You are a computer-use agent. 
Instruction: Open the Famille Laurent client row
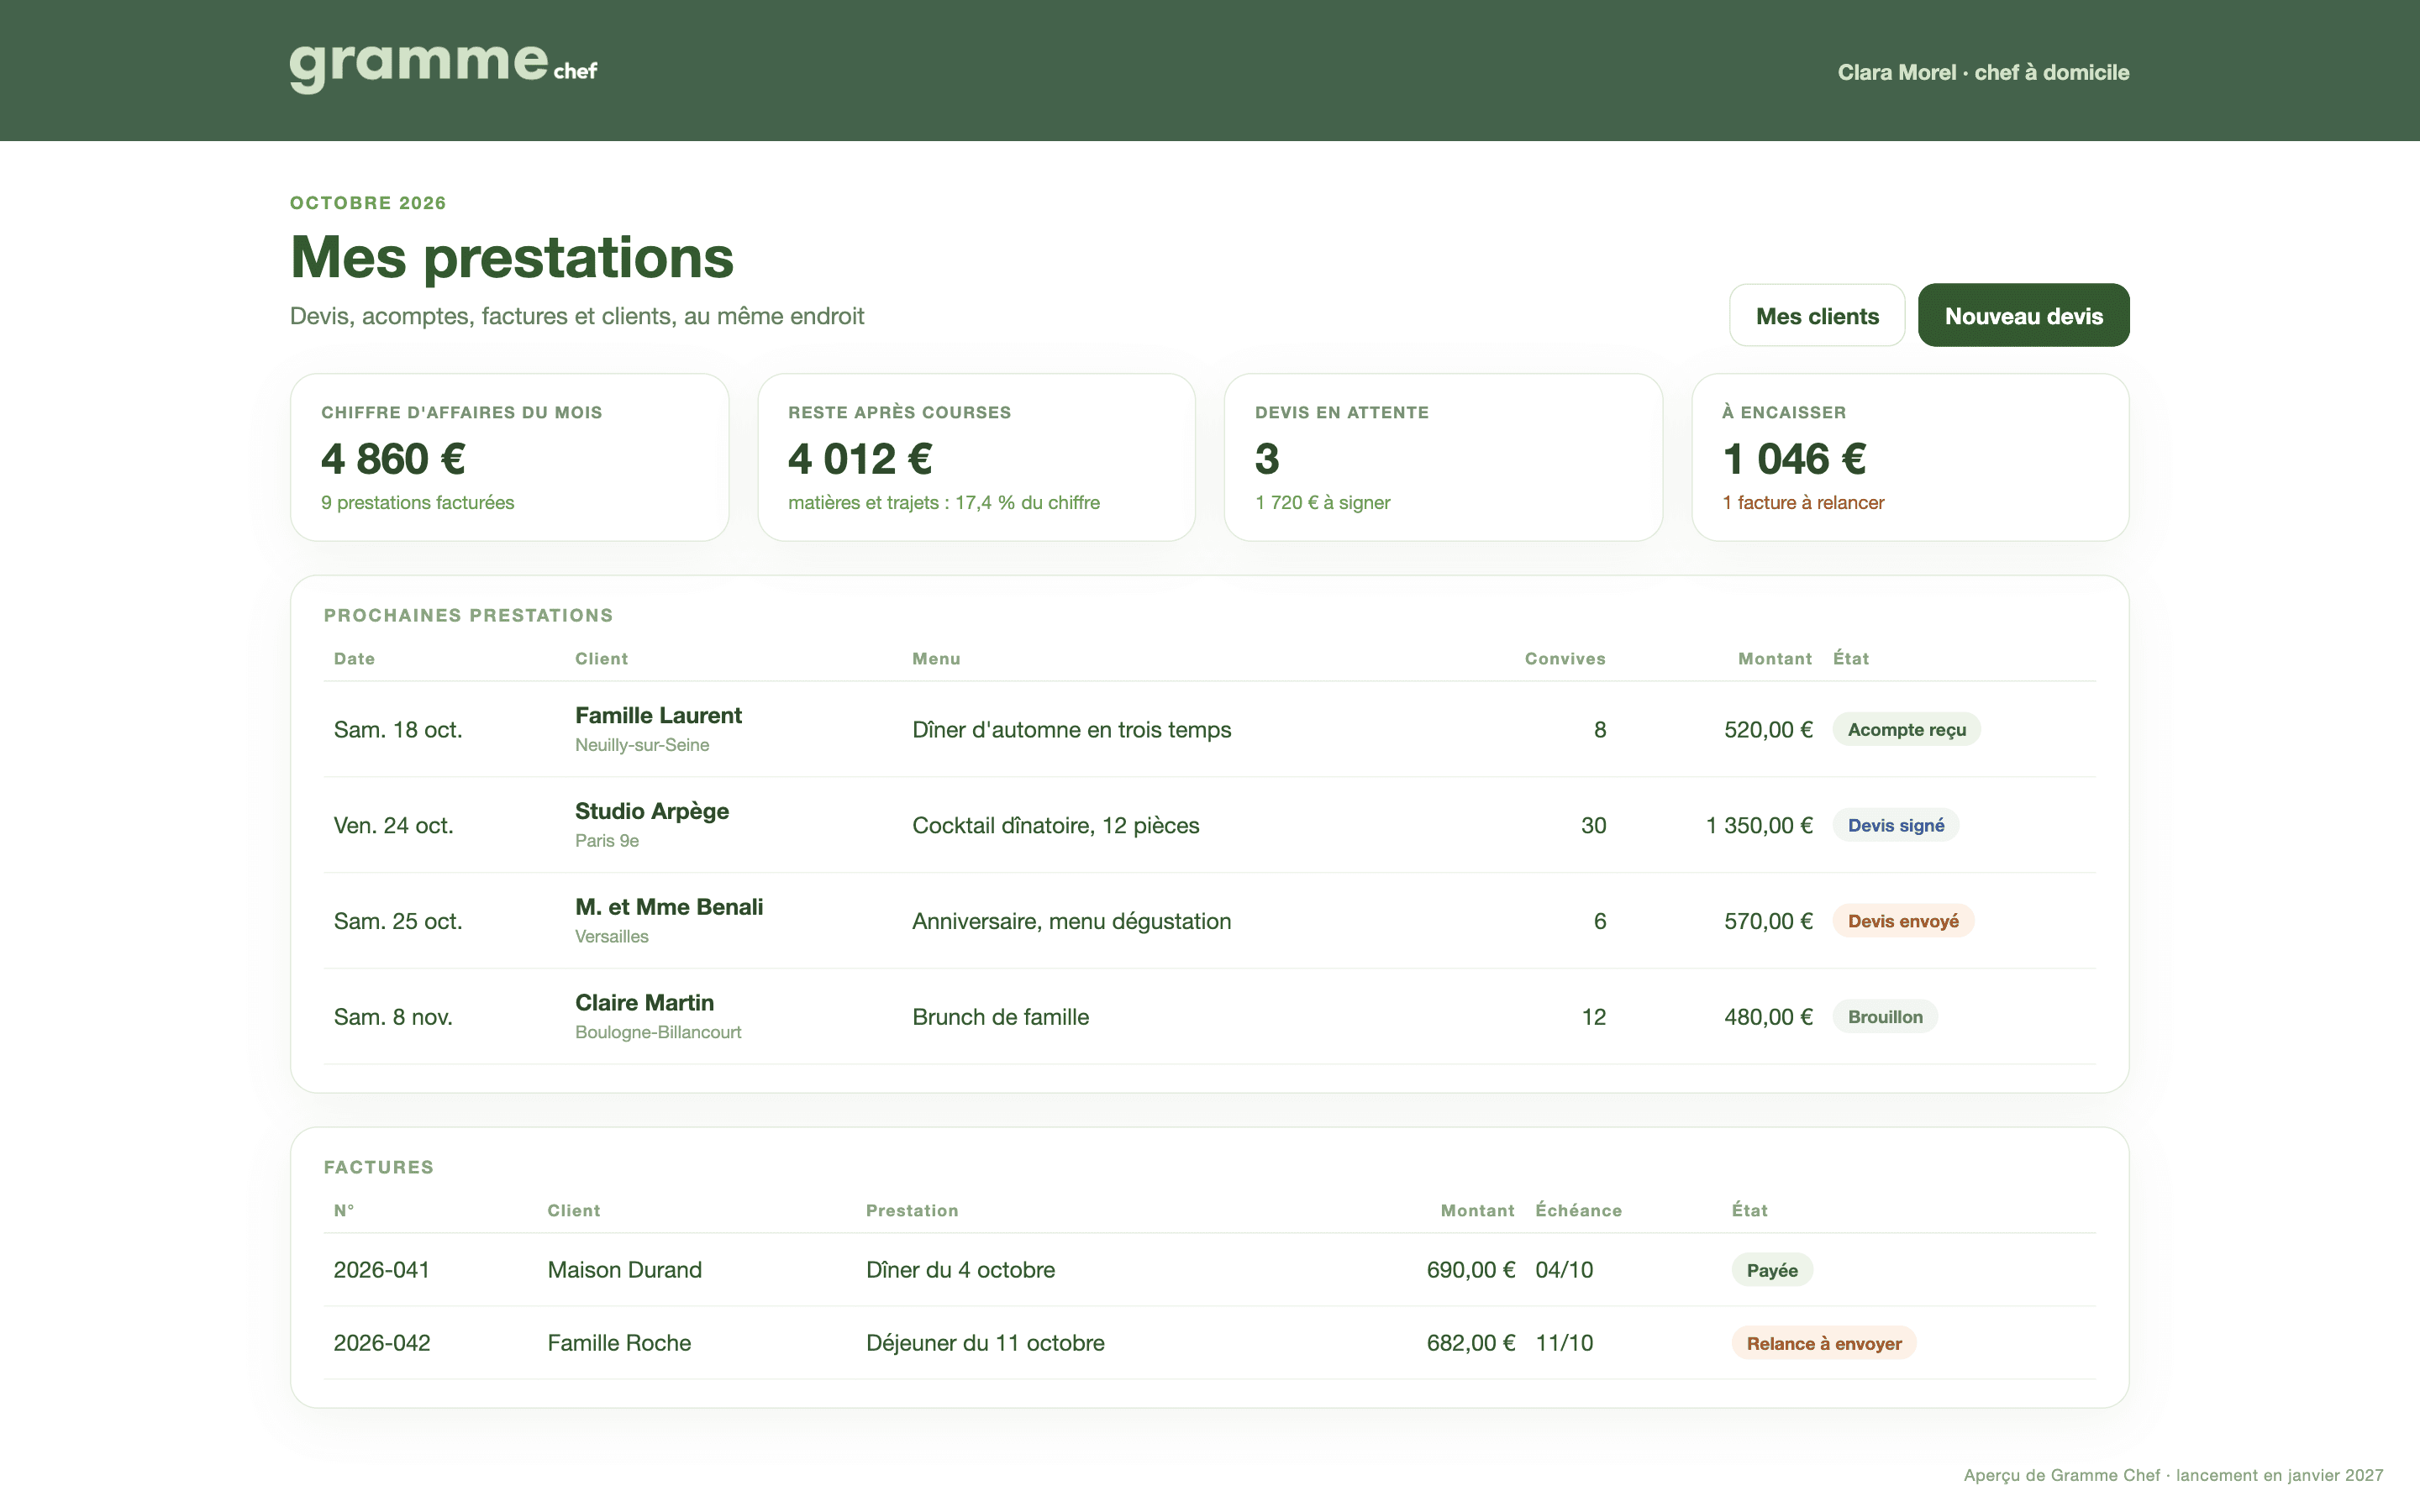coord(1209,729)
